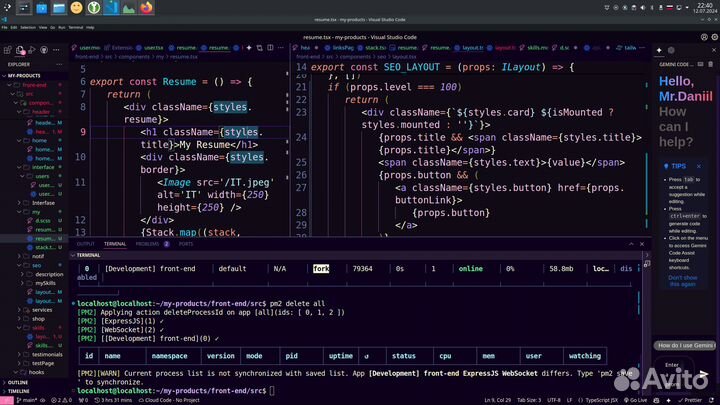Launch Firefox from the taskbar
The height and width of the screenshot is (405, 720).
(x=146, y=8)
